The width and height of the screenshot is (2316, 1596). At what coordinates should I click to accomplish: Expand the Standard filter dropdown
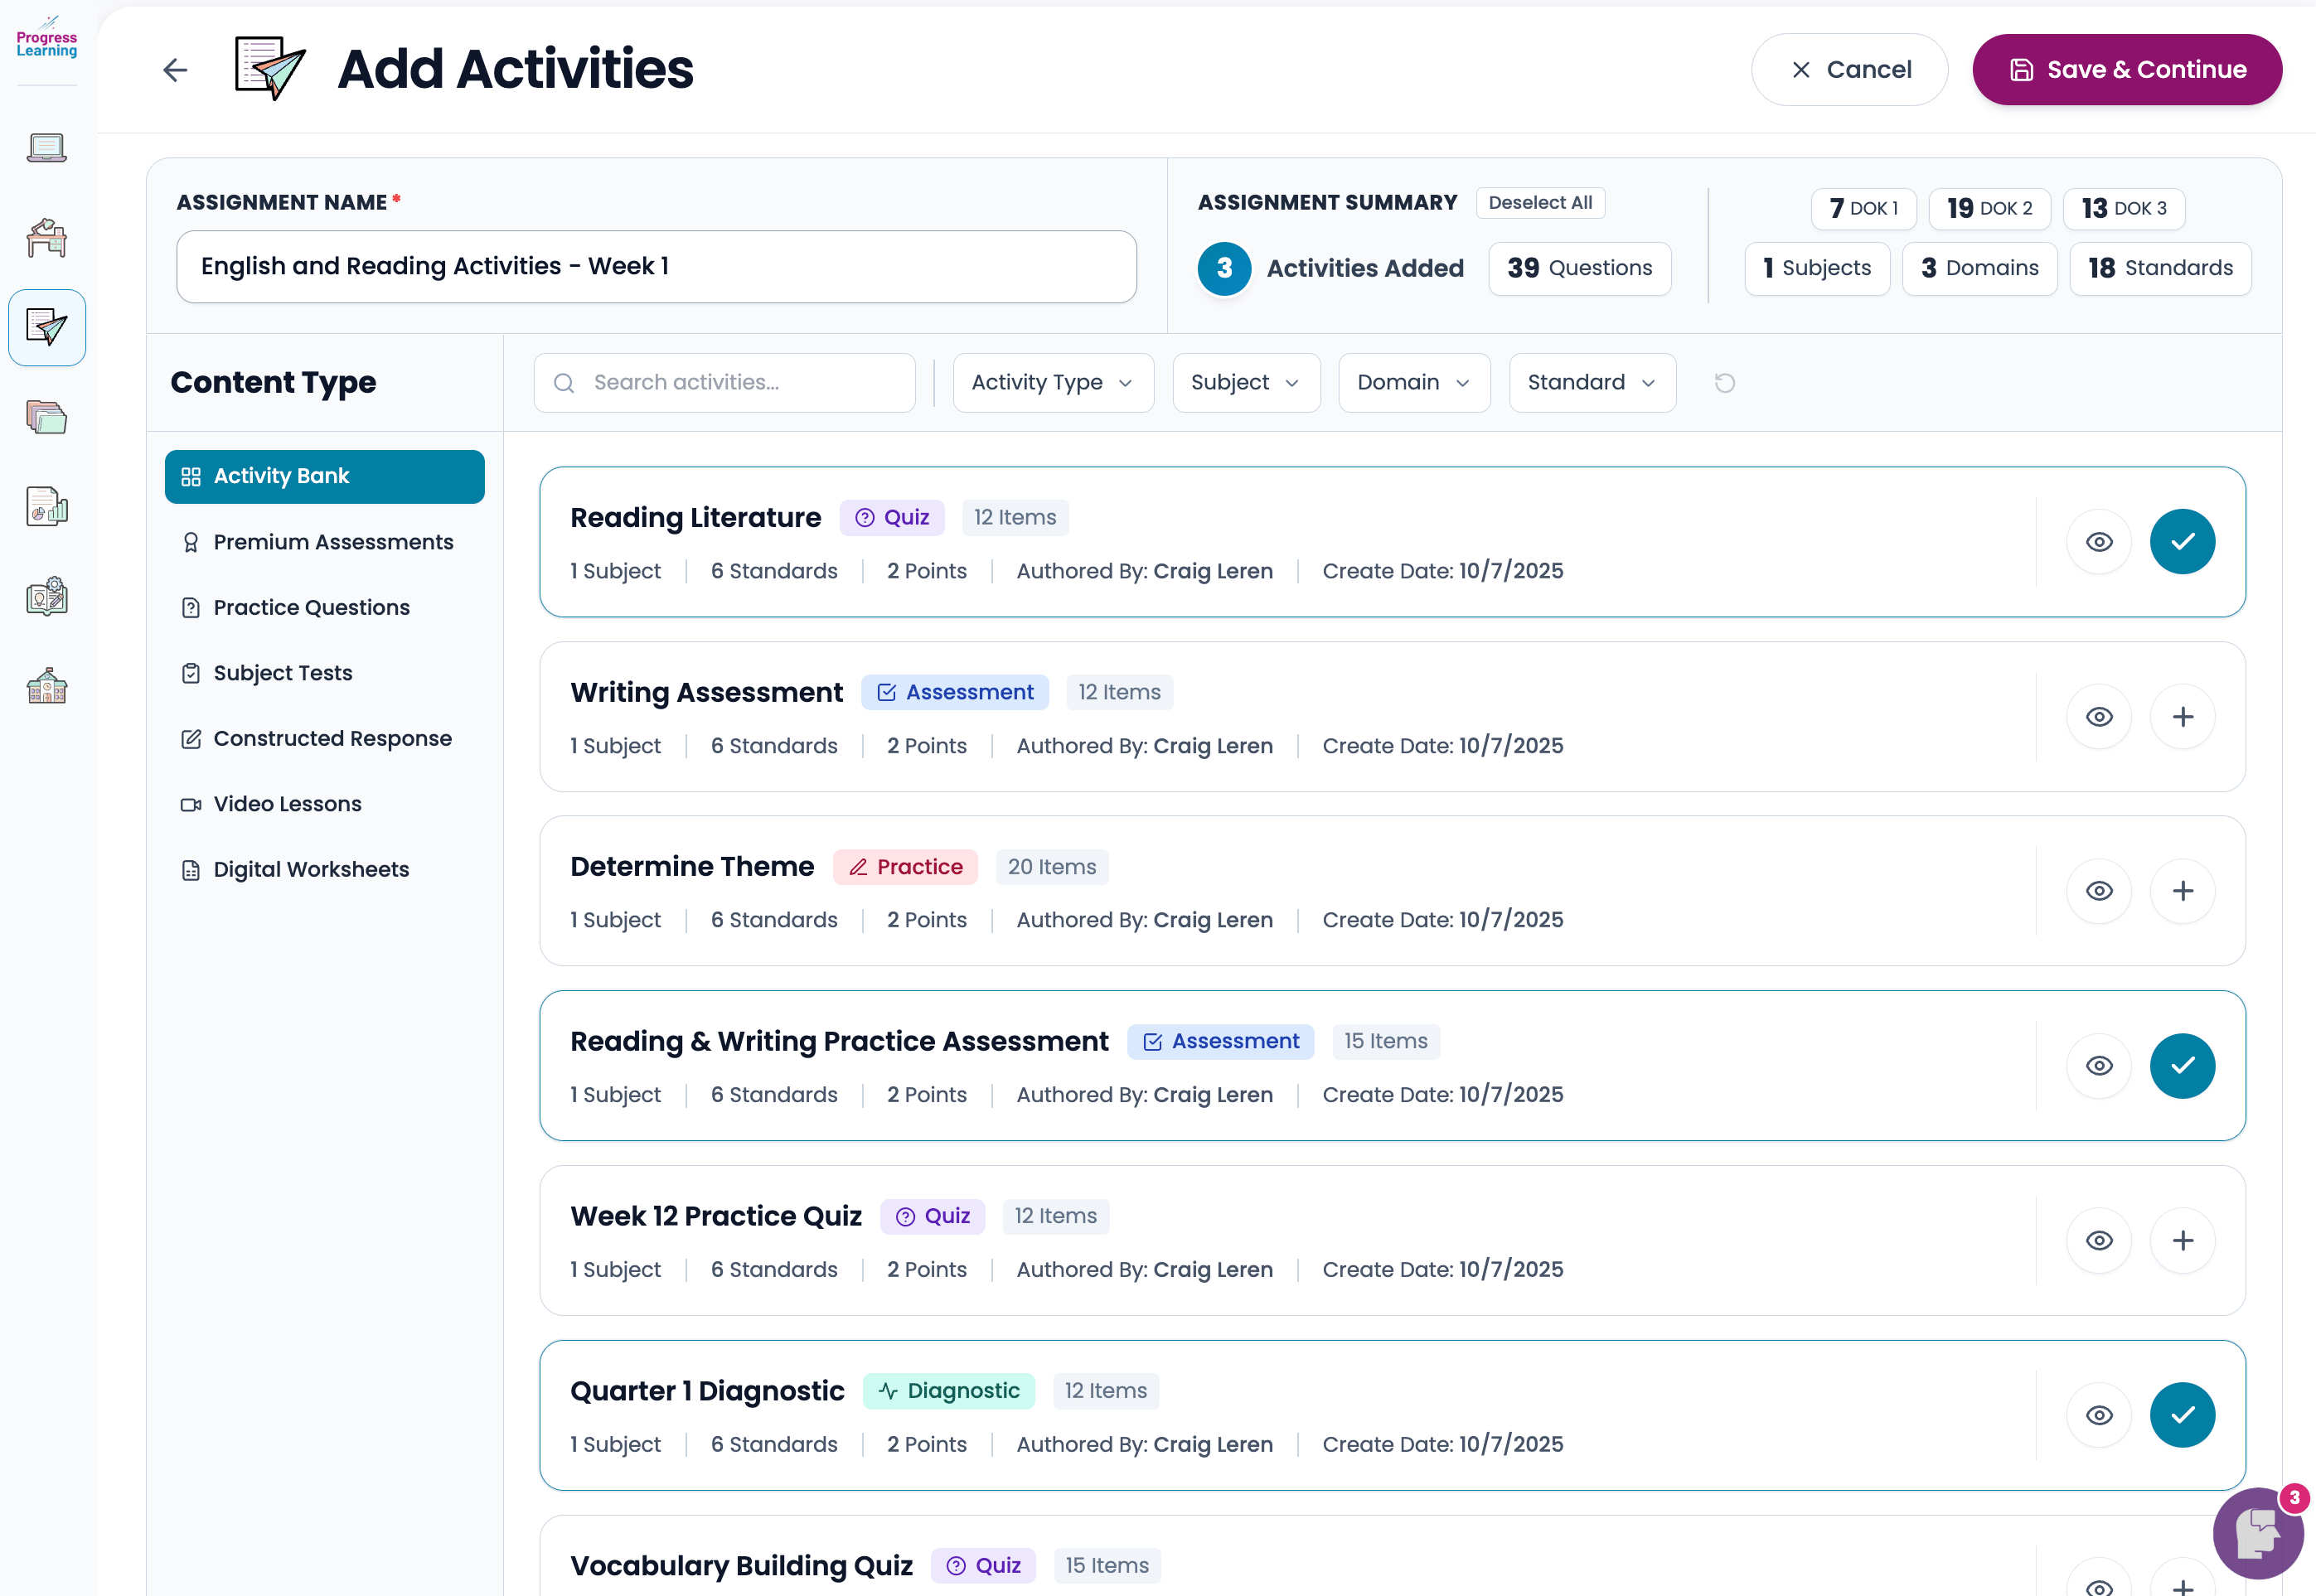click(x=1591, y=382)
